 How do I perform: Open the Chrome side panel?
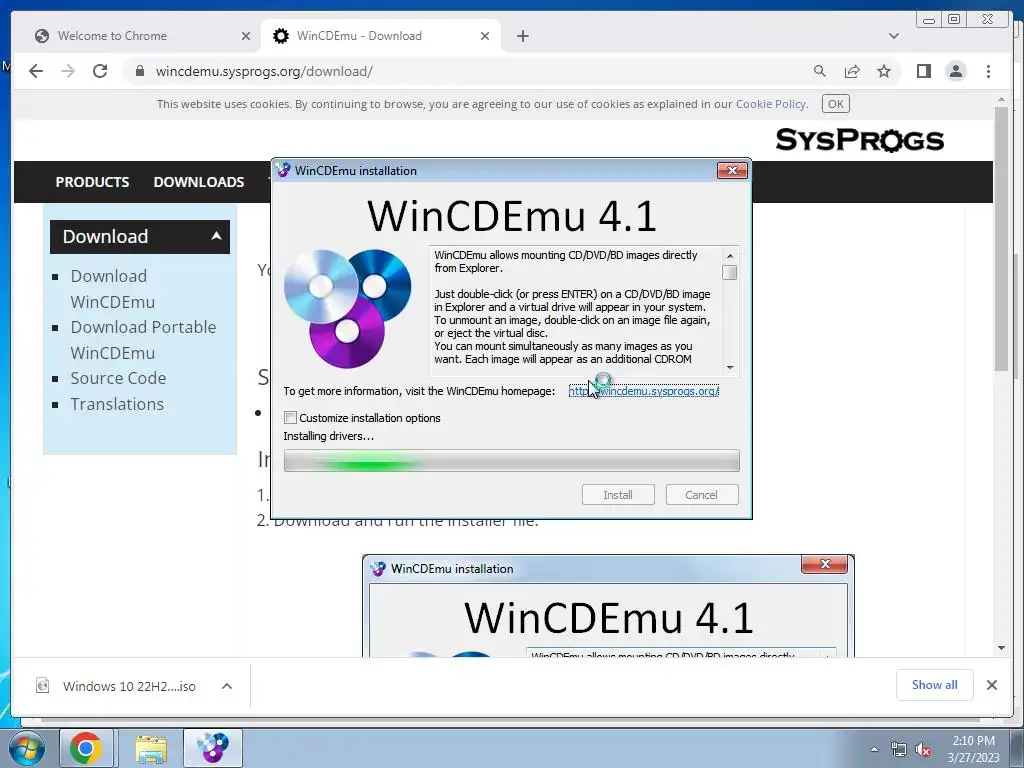(923, 71)
